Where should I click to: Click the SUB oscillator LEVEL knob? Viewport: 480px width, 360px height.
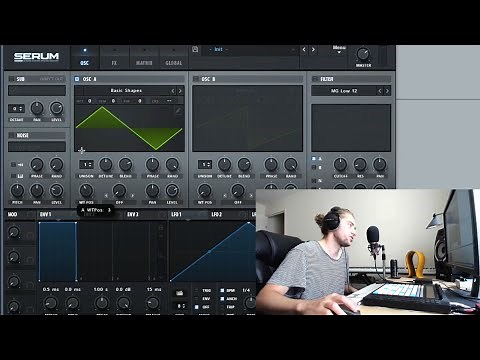56,108
